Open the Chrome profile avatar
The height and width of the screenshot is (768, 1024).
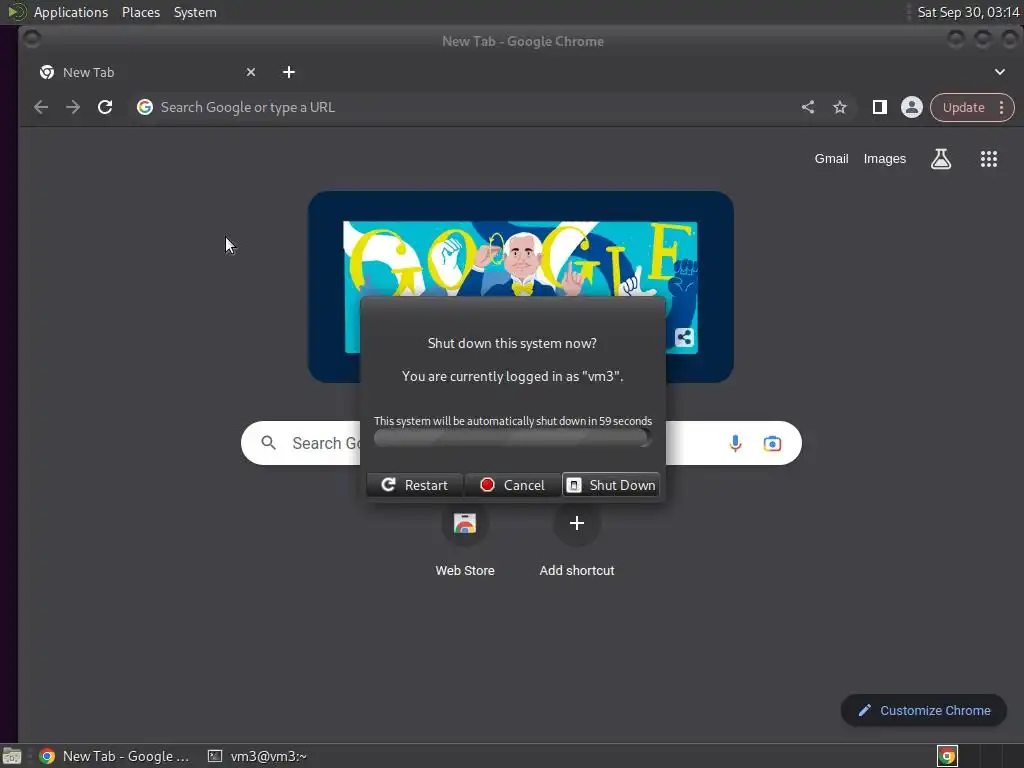[x=912, y=107]
